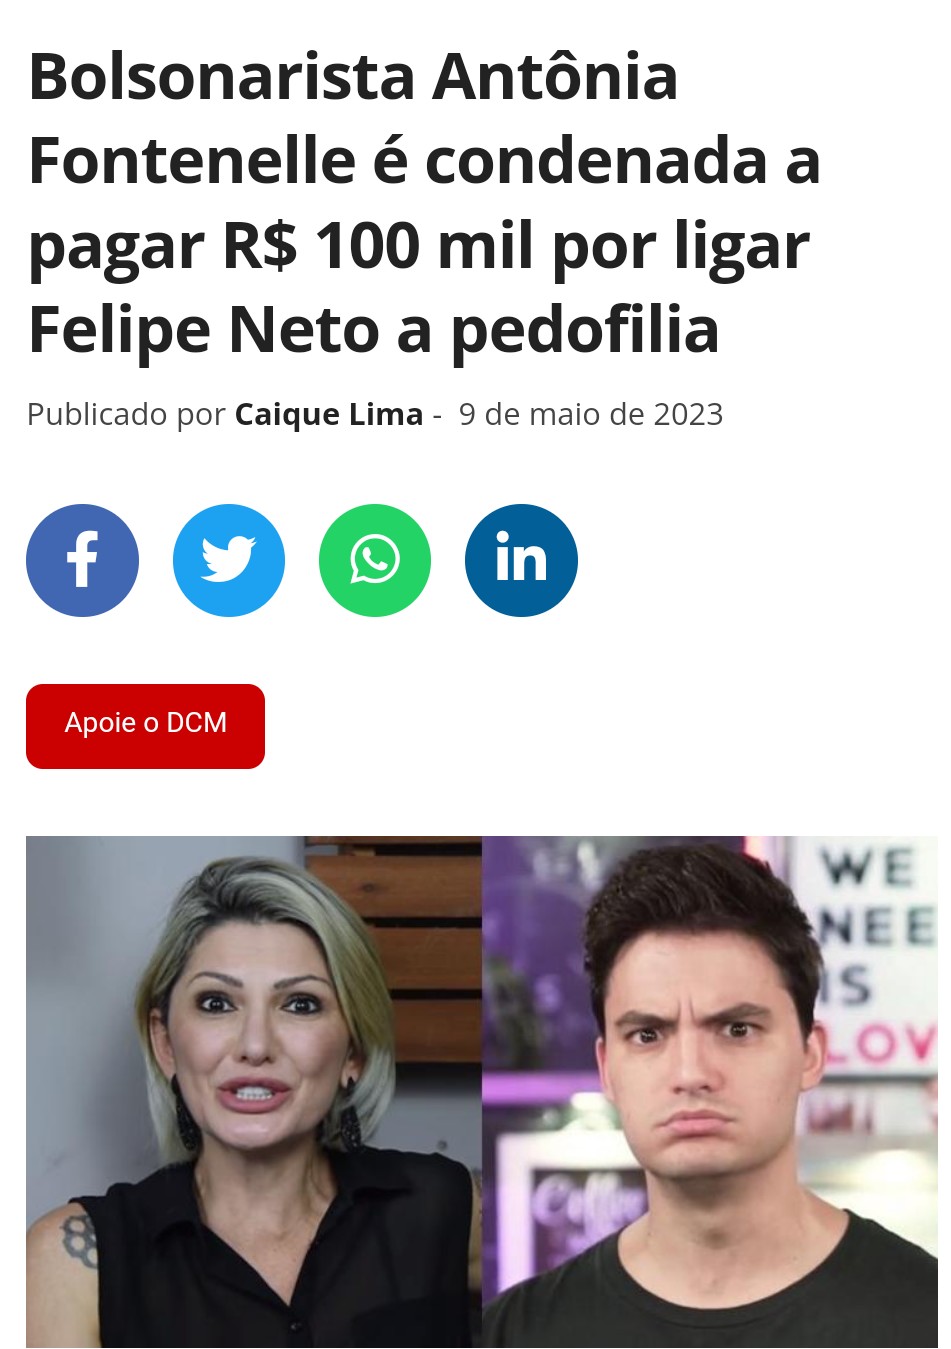Image resolution: width=951 pixels, height=1349 pixels.
Task: Open the left photo of the blonde woman
Action: tap(254, 1092)
